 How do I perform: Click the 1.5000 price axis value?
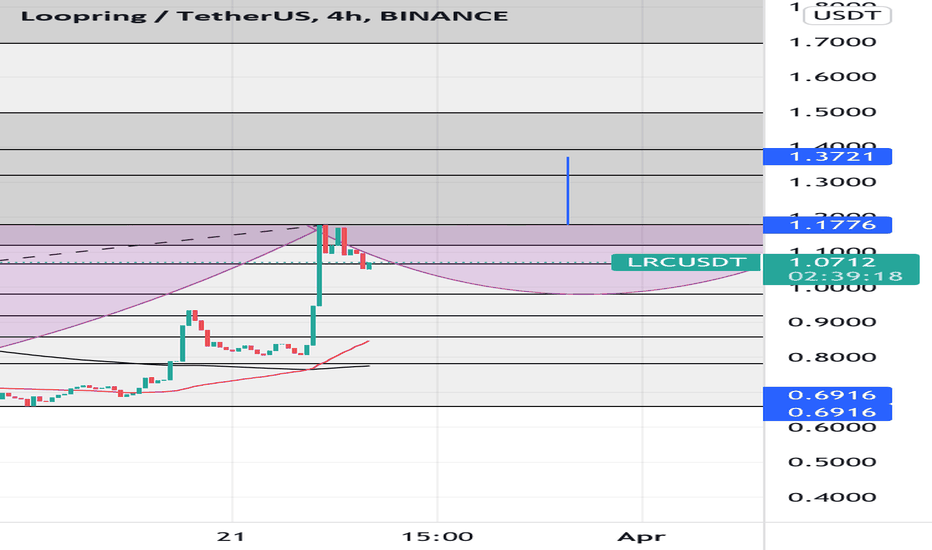(832, 112)
